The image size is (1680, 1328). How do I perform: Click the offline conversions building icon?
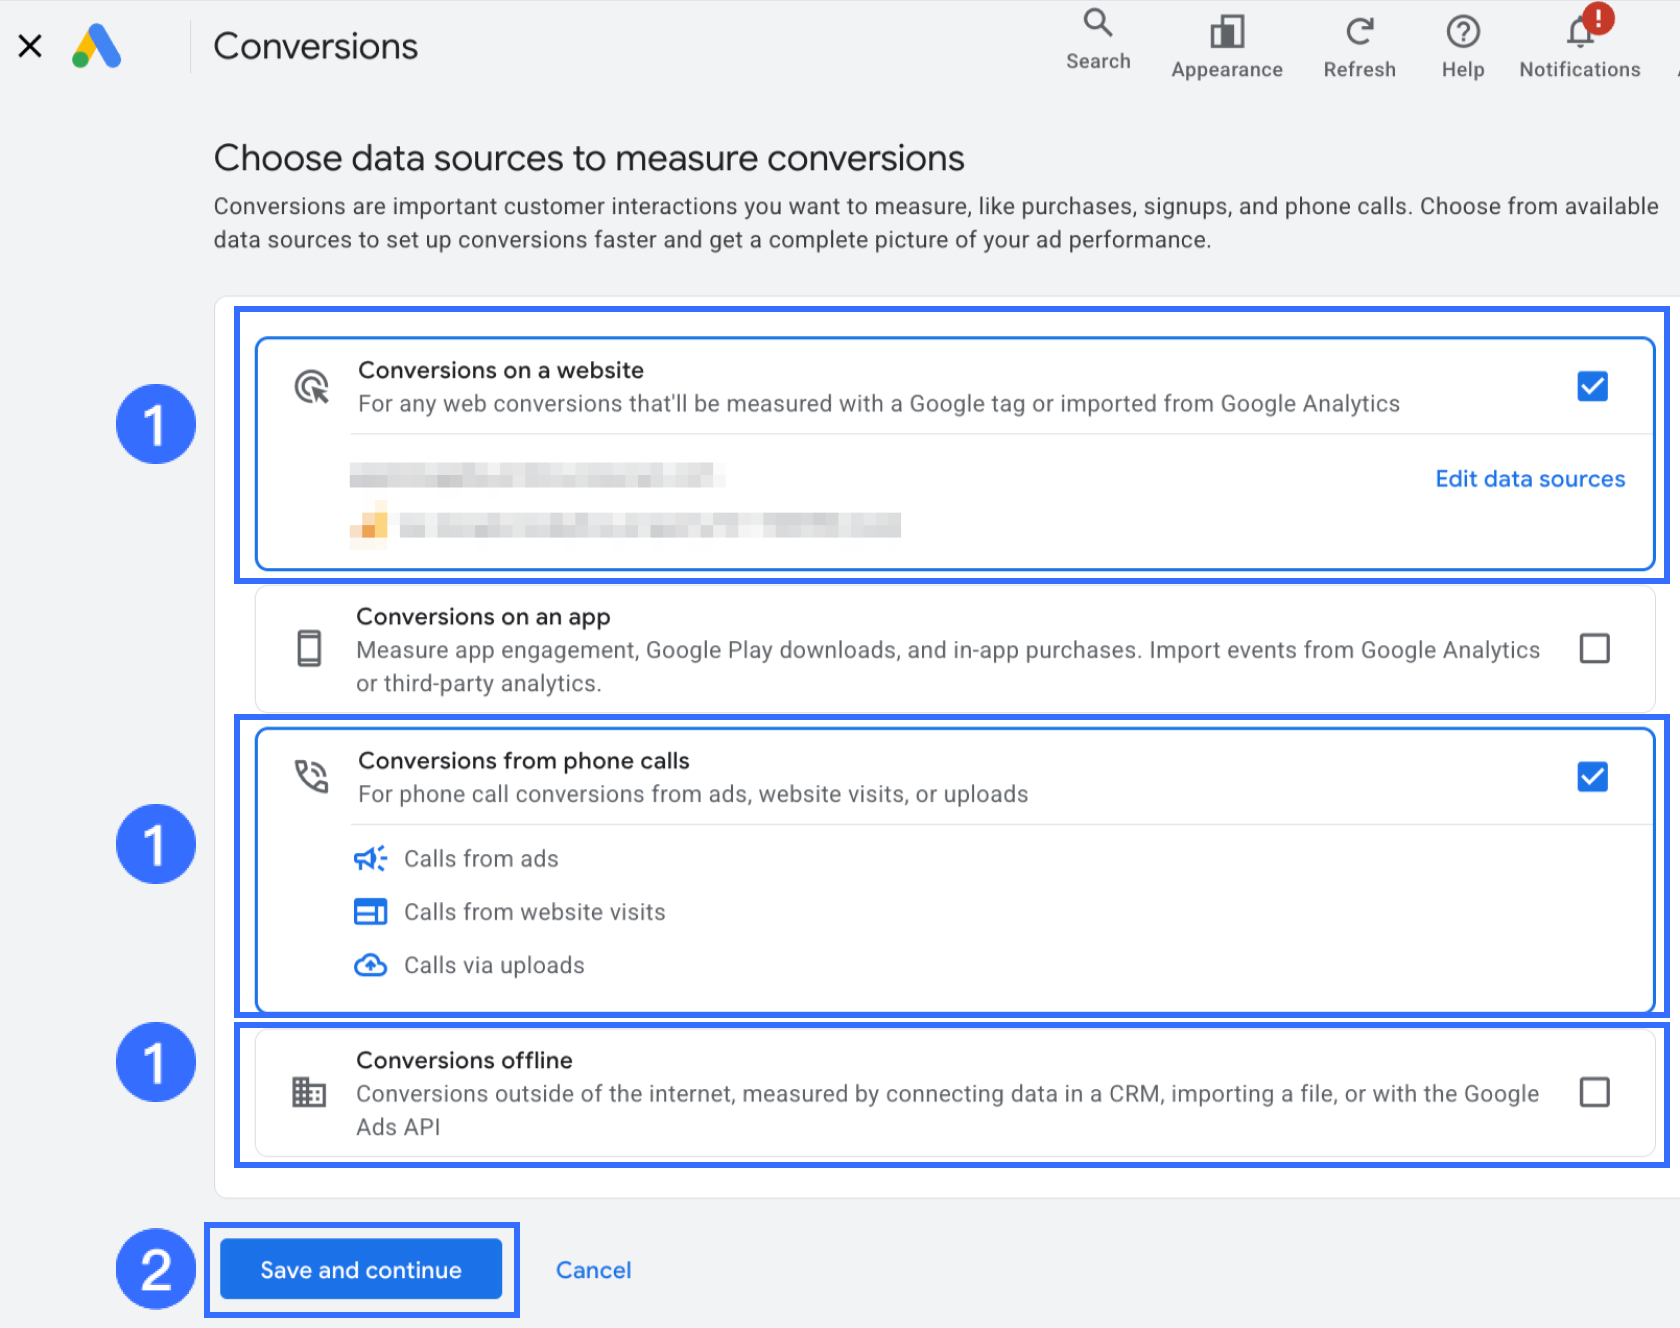click(x=309, y=1092)
